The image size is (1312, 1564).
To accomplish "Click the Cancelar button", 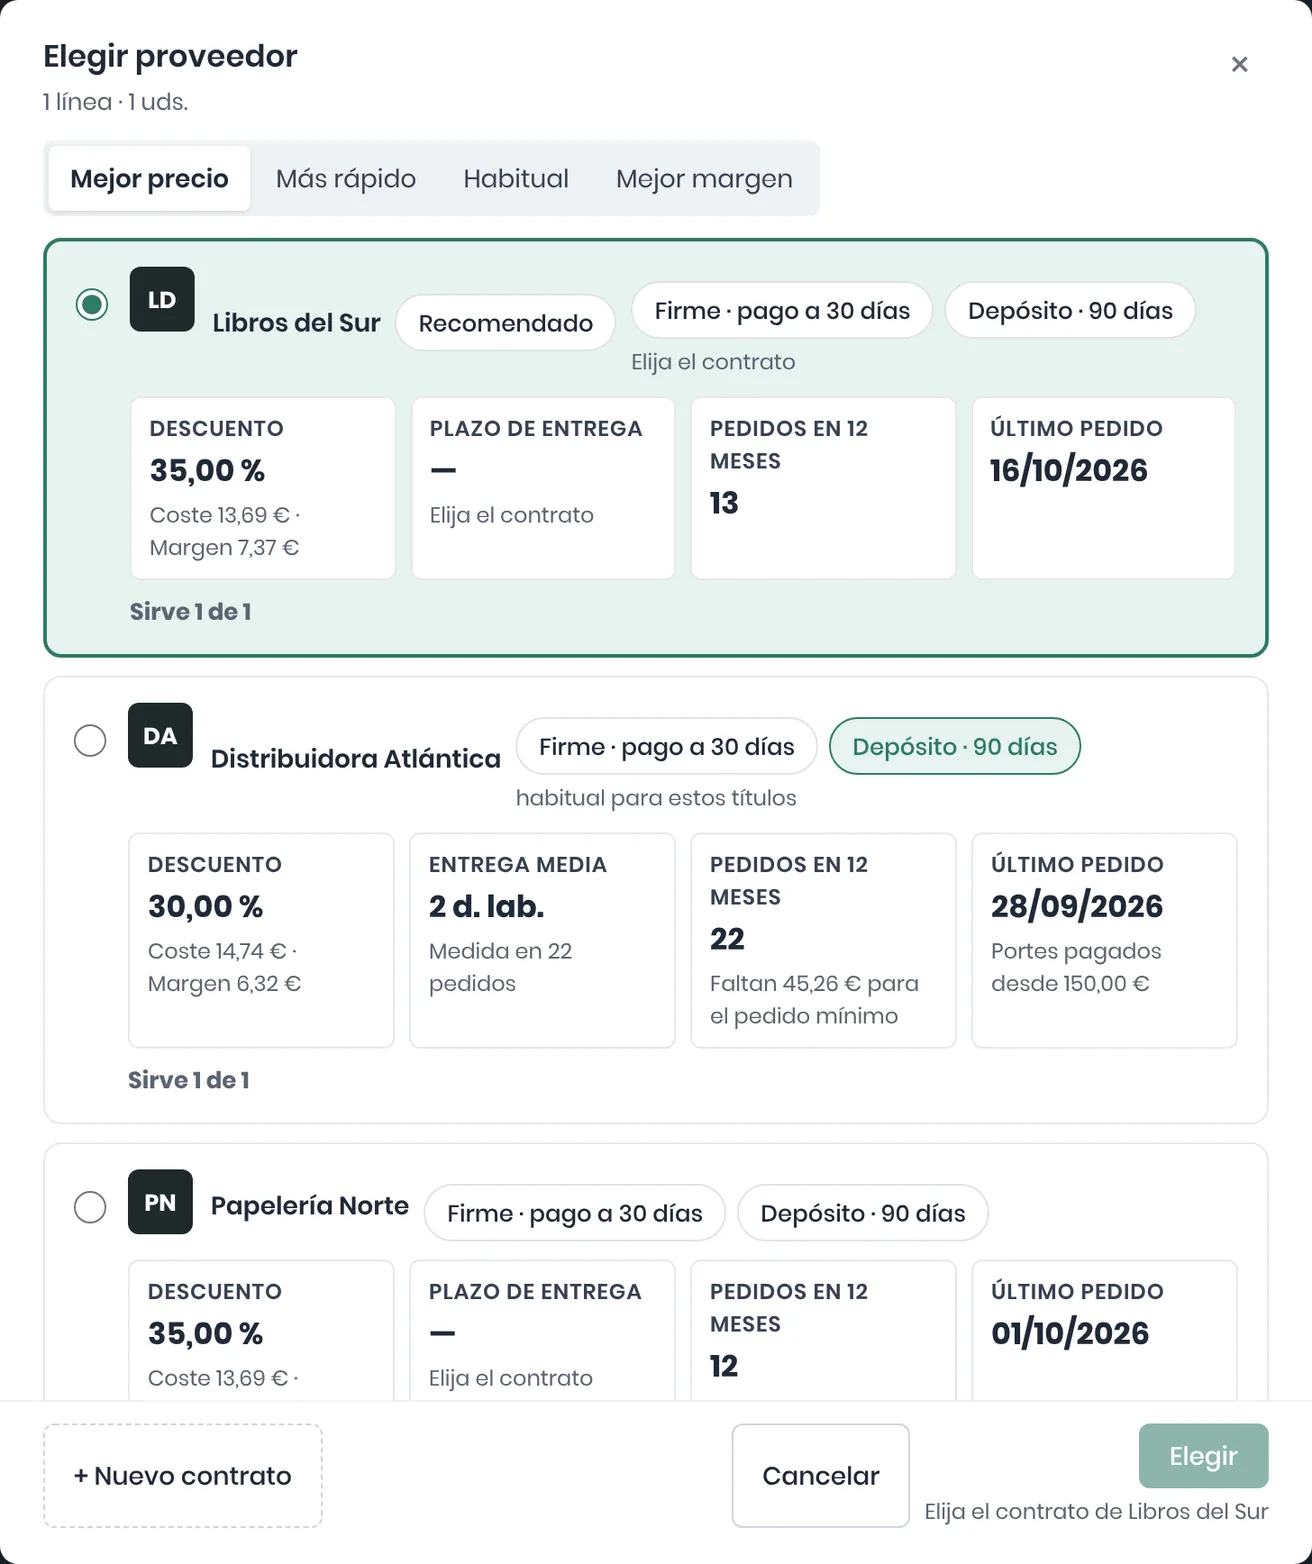I will pyautogui.click(x=821, y=1476).
